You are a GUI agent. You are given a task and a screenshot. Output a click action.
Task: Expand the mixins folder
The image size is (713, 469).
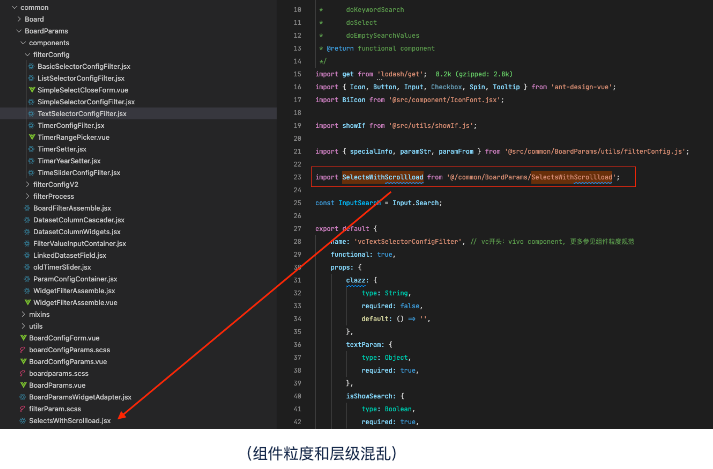click(22, 314)
